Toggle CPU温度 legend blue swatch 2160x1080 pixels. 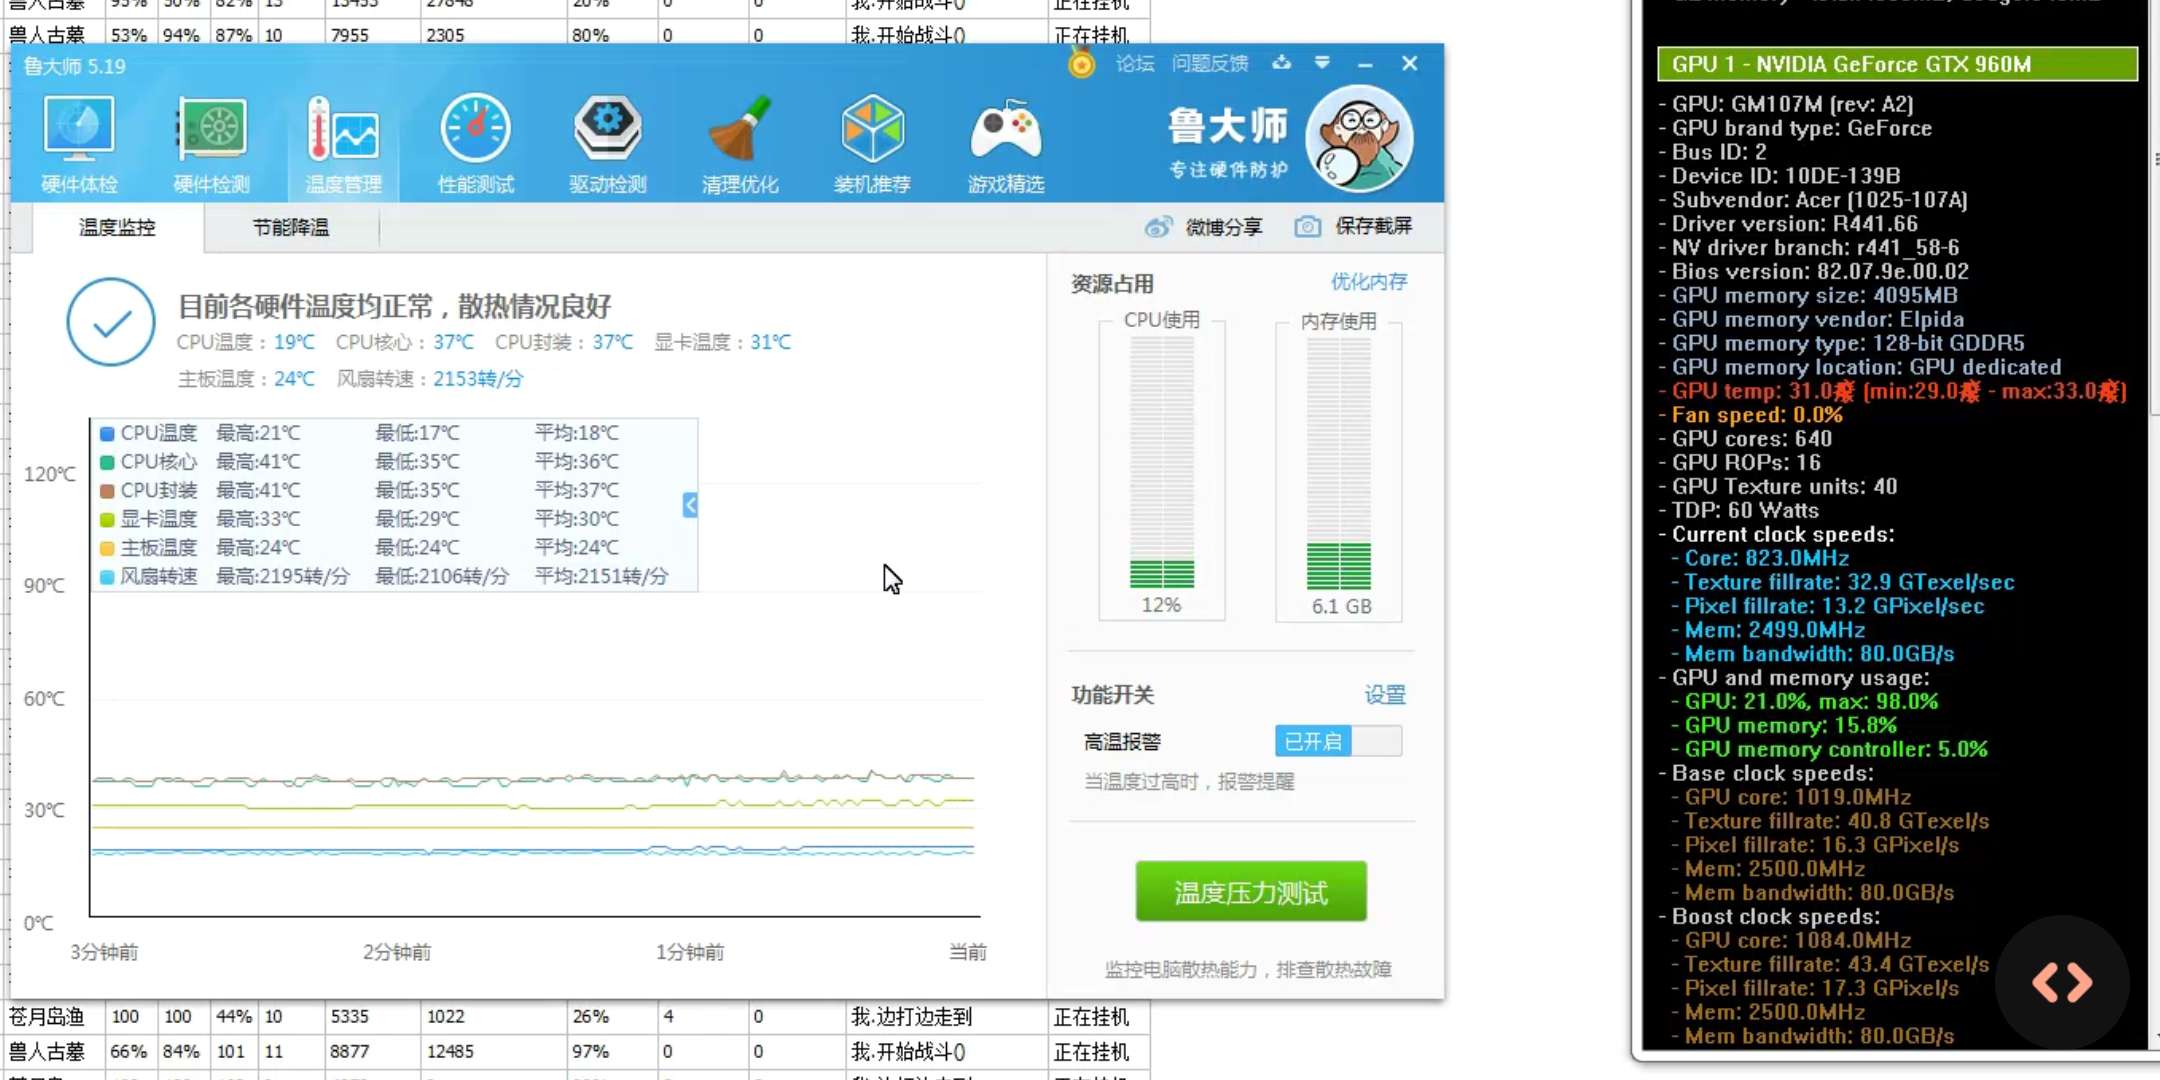(107, 434)
